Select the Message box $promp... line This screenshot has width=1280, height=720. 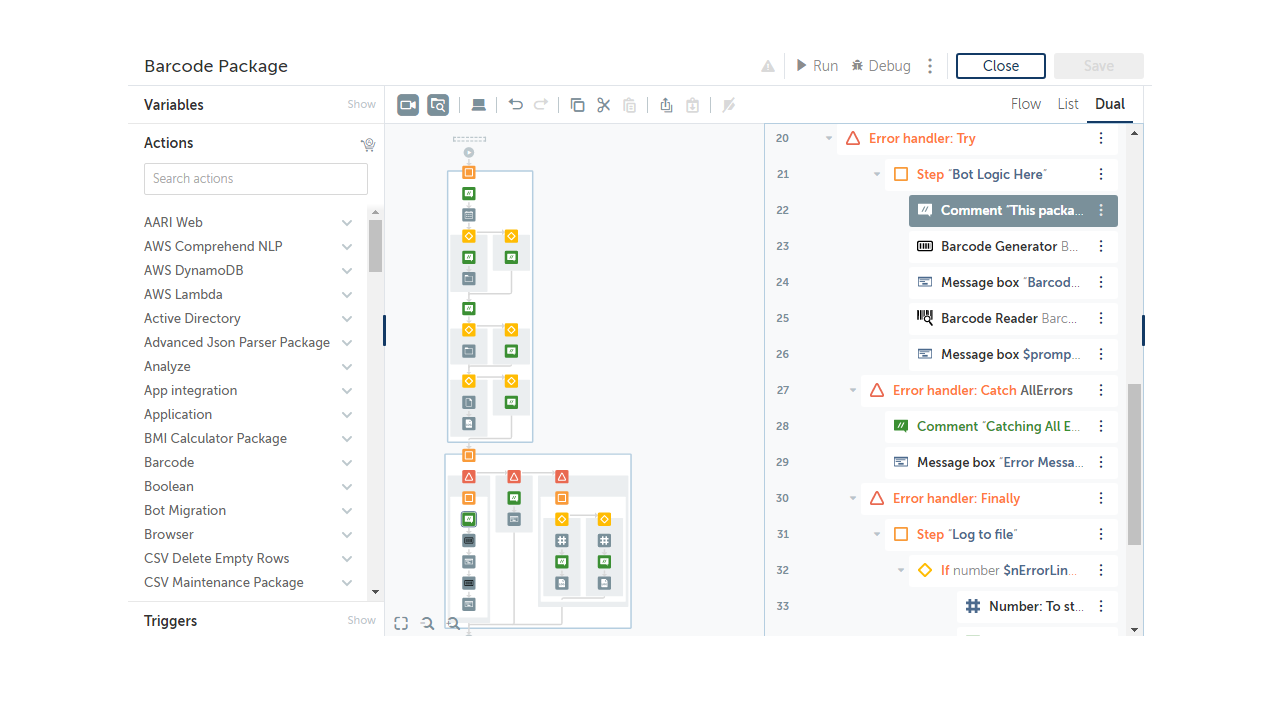pos(1013,354)
